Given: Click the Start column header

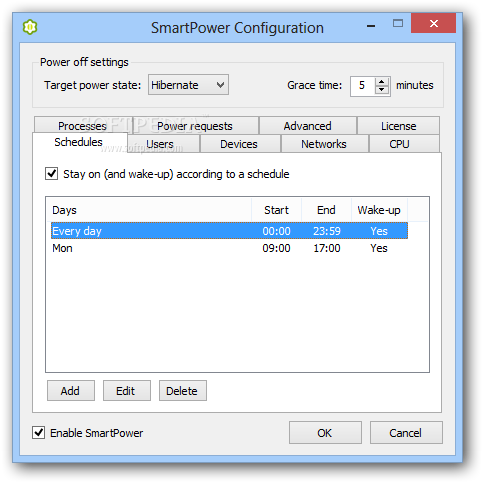Looking at the screenshot, I should coord(277,210).
